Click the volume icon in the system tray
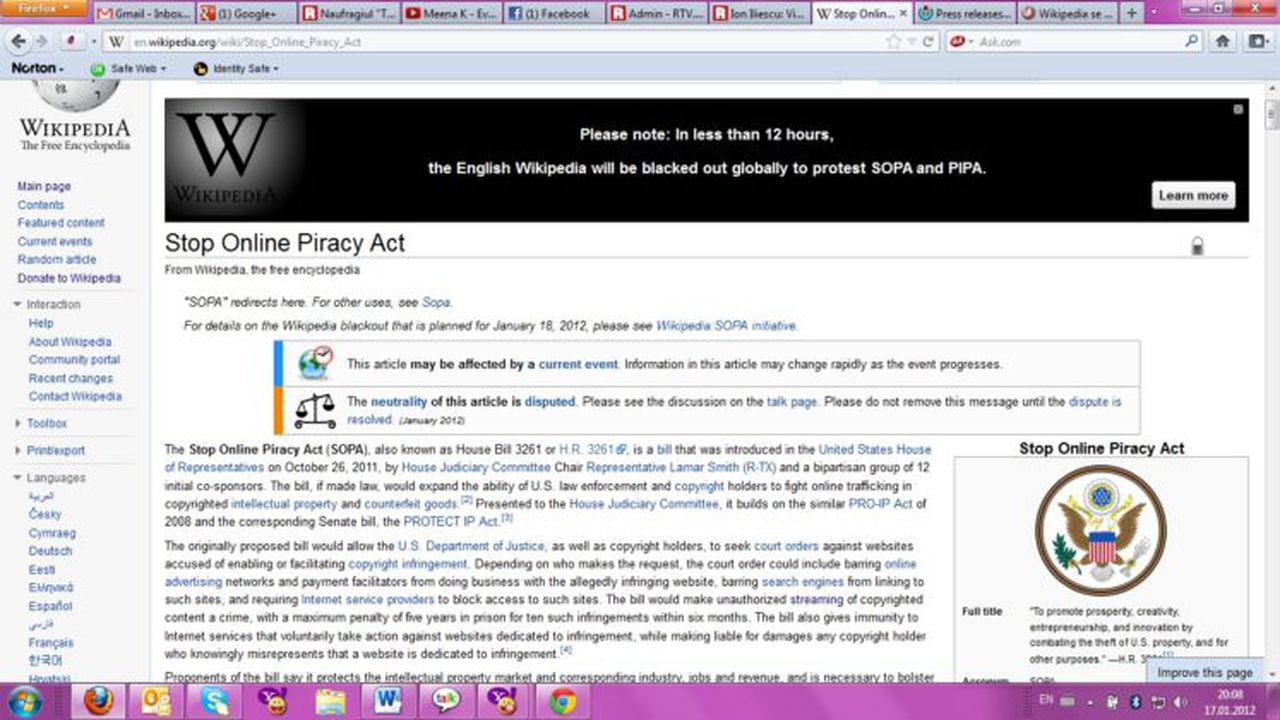Screen dimensions: 1280x720 click(x=1179, y=702)
